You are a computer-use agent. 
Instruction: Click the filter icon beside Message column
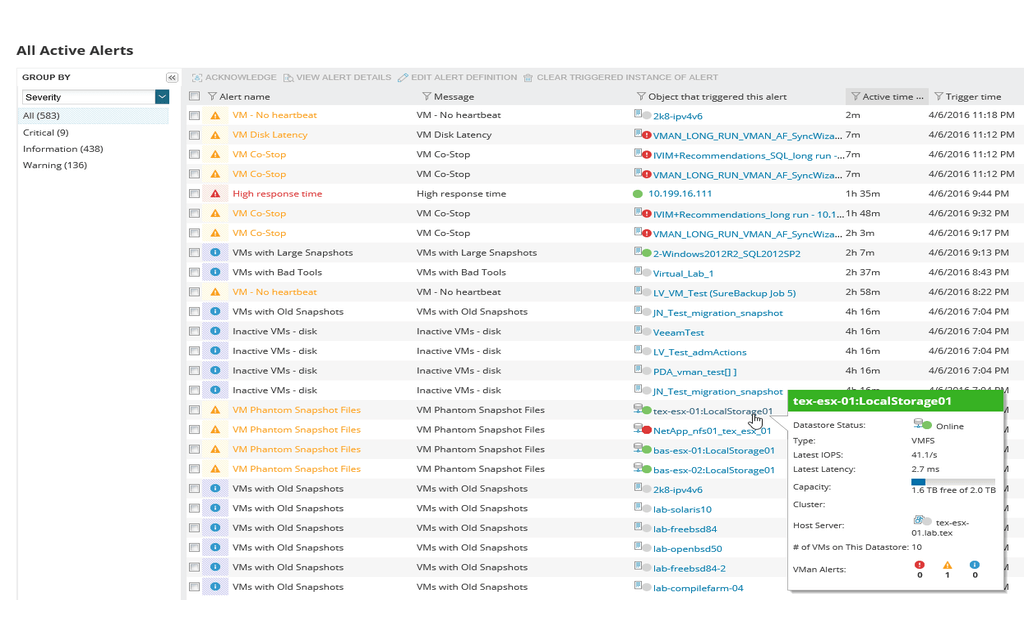point(427,97)
